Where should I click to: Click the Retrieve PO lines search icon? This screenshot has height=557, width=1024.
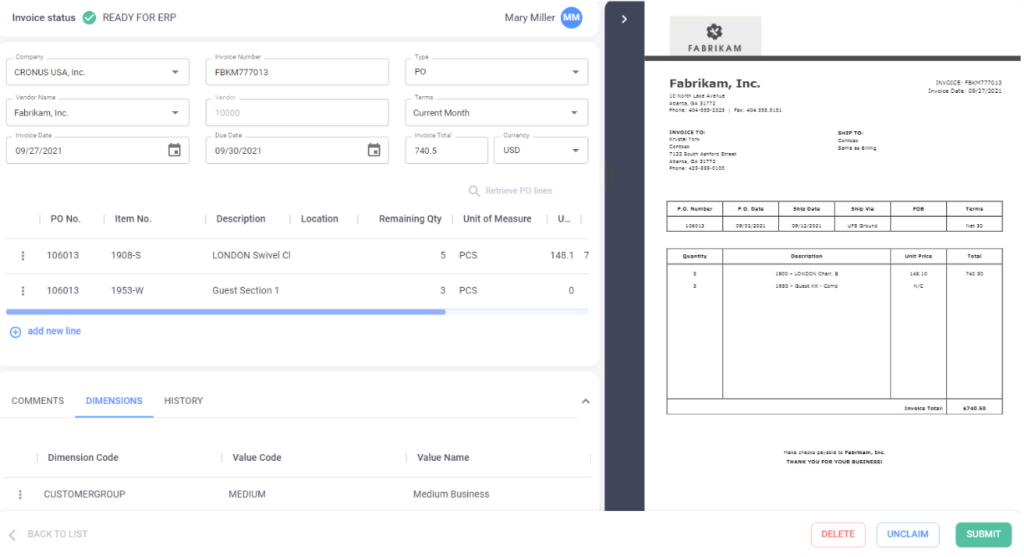click(474, 191)
